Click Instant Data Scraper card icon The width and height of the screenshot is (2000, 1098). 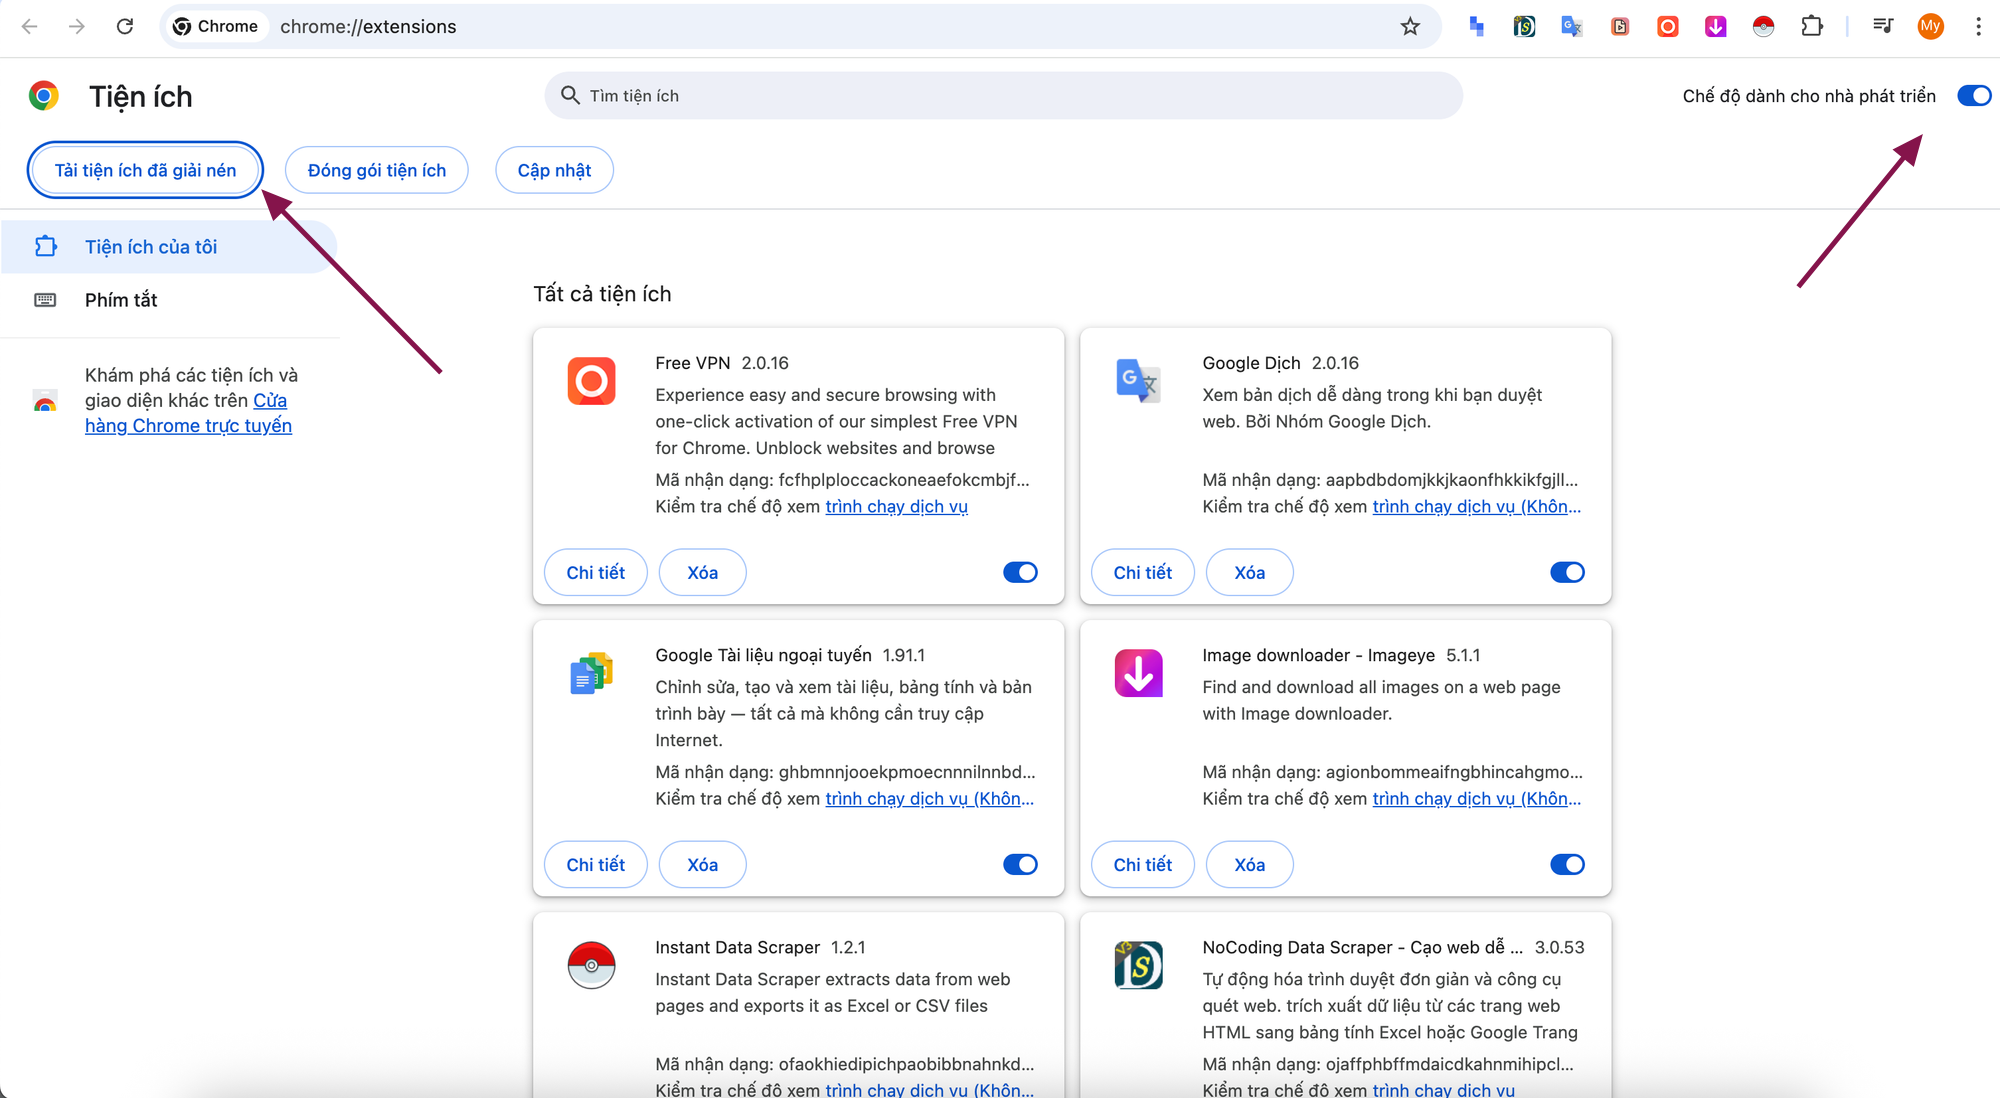591,965
